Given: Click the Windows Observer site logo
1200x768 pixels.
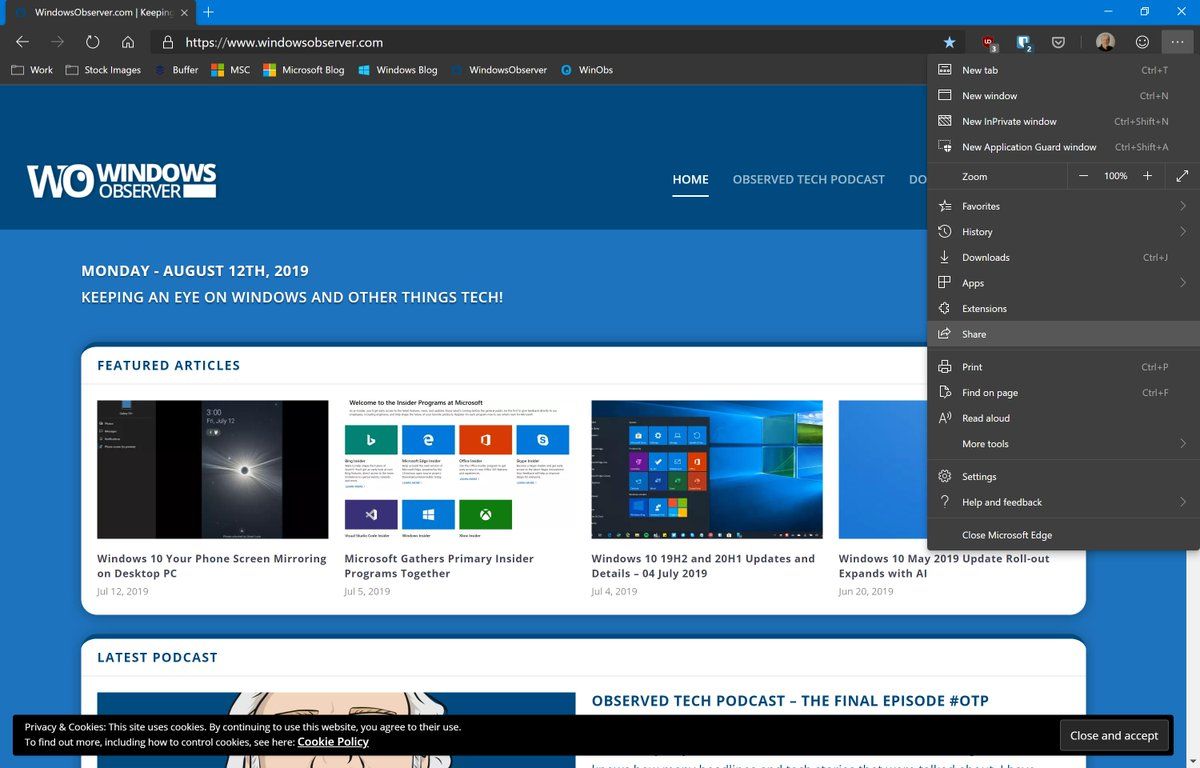Looking at the screenshot, I should click(121, 181).
